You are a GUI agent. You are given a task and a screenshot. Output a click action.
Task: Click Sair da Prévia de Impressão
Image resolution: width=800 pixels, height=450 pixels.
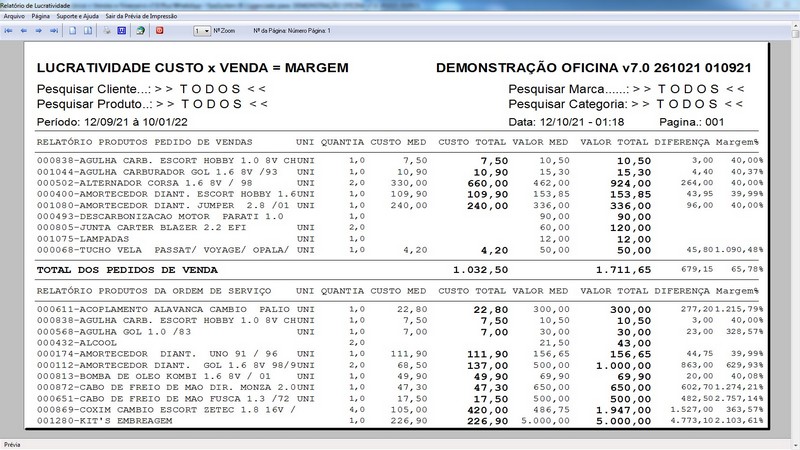coord(141,16)
